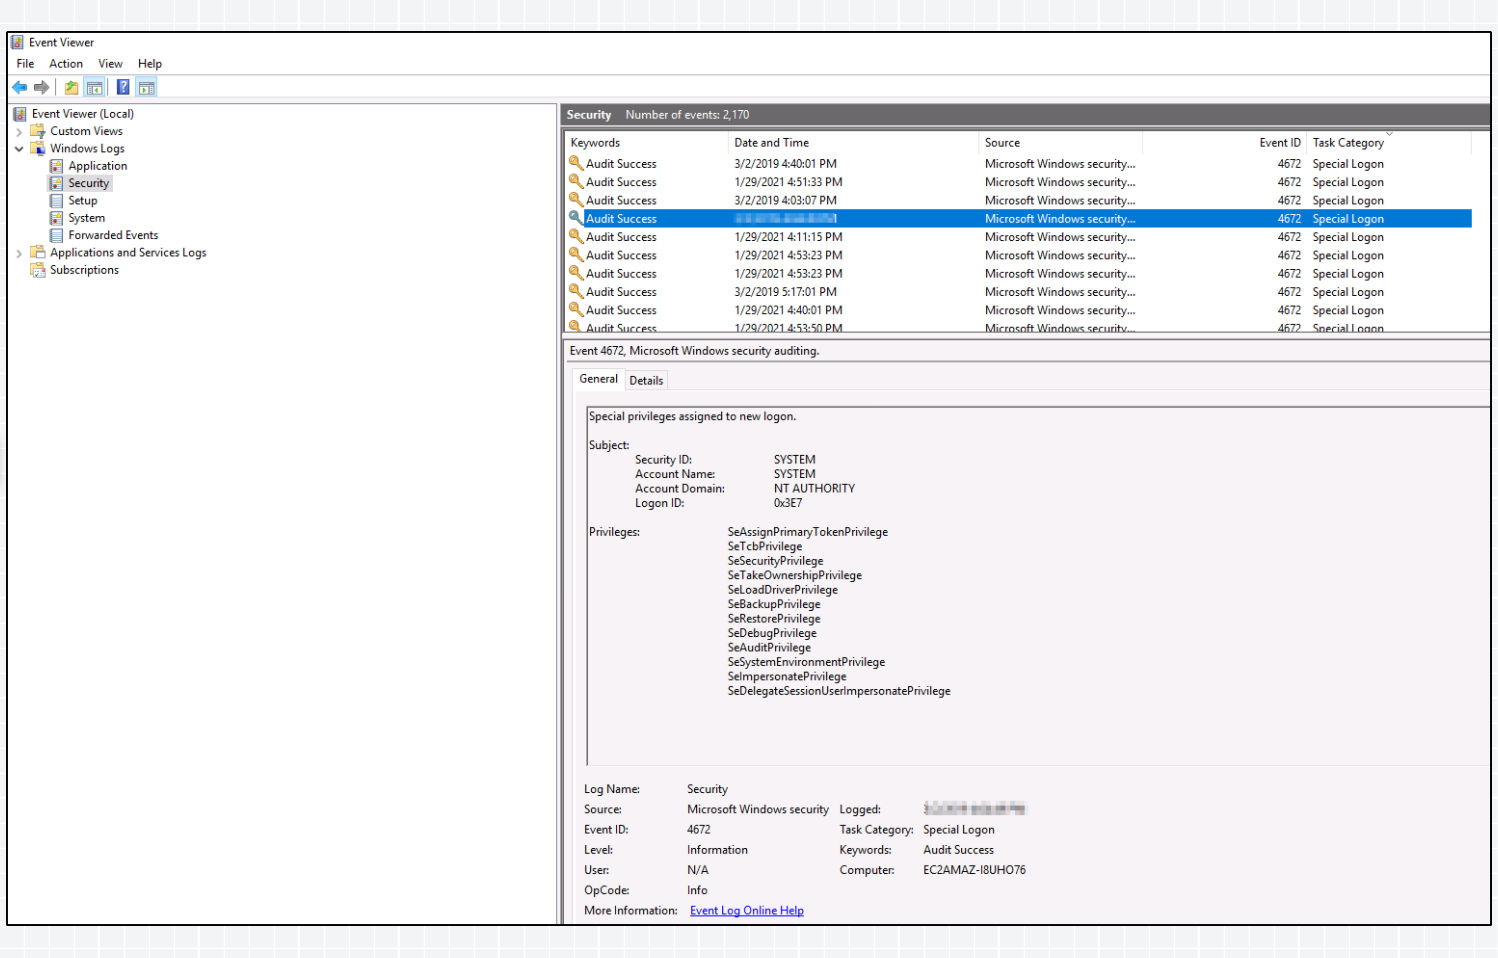
Task: Click the 'NT AUTHORITY' account domain value
Action: pos(814,489)
